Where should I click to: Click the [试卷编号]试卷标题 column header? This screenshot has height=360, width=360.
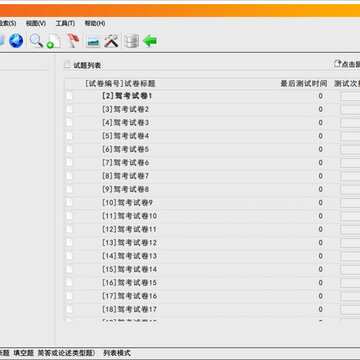click(x=120, y=84)
